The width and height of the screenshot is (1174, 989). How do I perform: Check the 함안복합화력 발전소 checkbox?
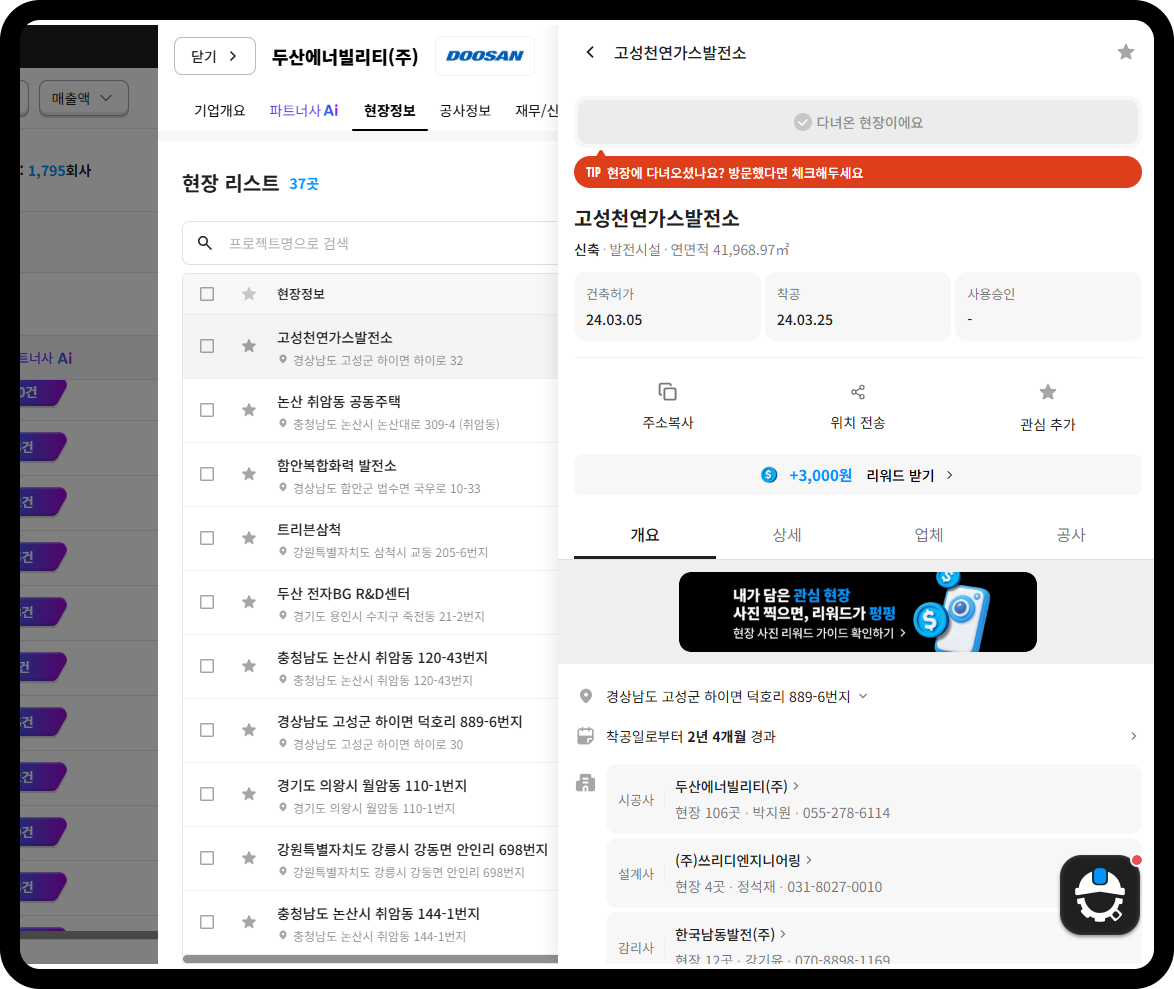207,474
